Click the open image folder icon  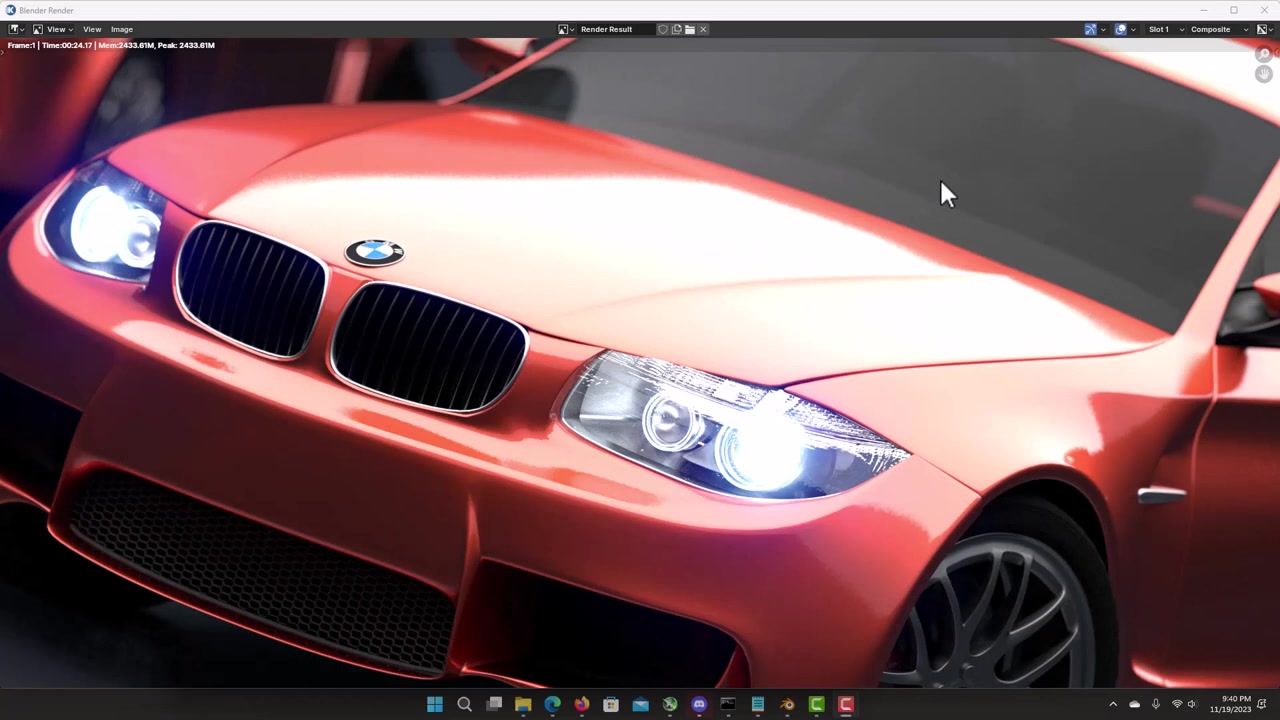[x=690, y=29]
